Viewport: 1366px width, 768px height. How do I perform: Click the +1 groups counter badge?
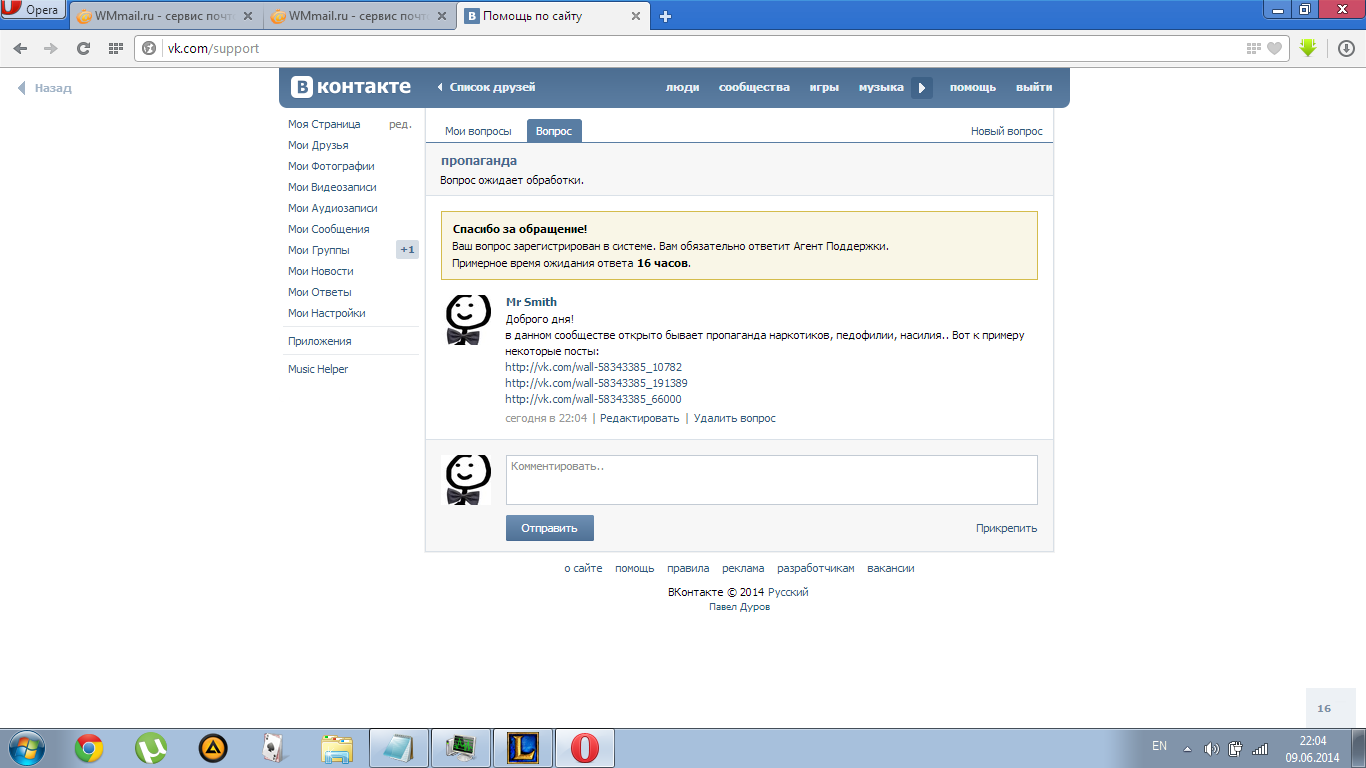[407, 250]
